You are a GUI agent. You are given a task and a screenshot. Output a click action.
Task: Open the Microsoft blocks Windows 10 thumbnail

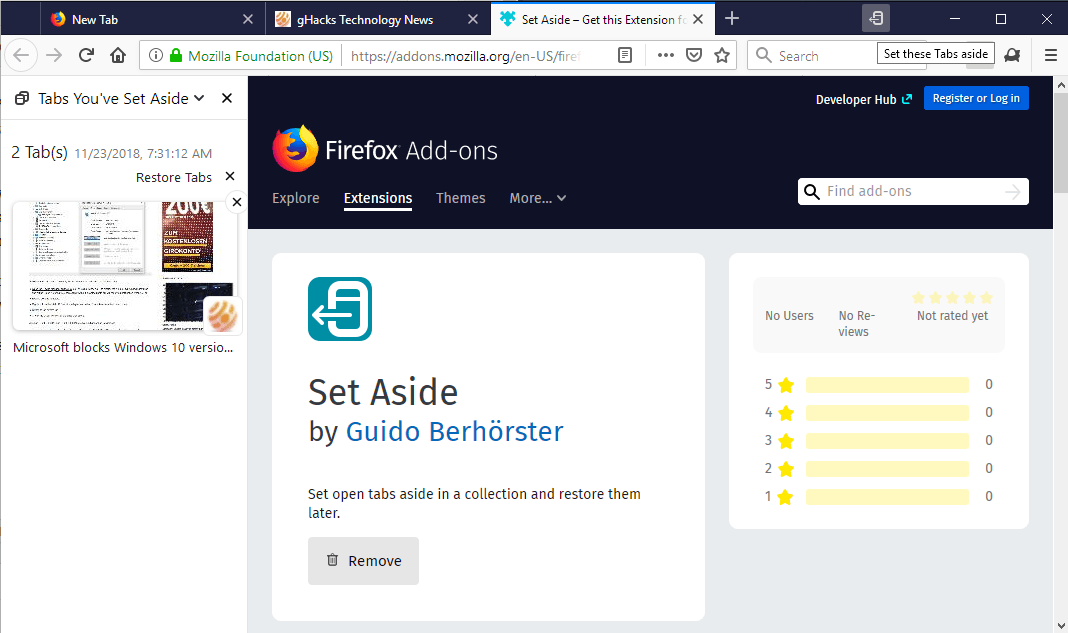pos(126,264)
